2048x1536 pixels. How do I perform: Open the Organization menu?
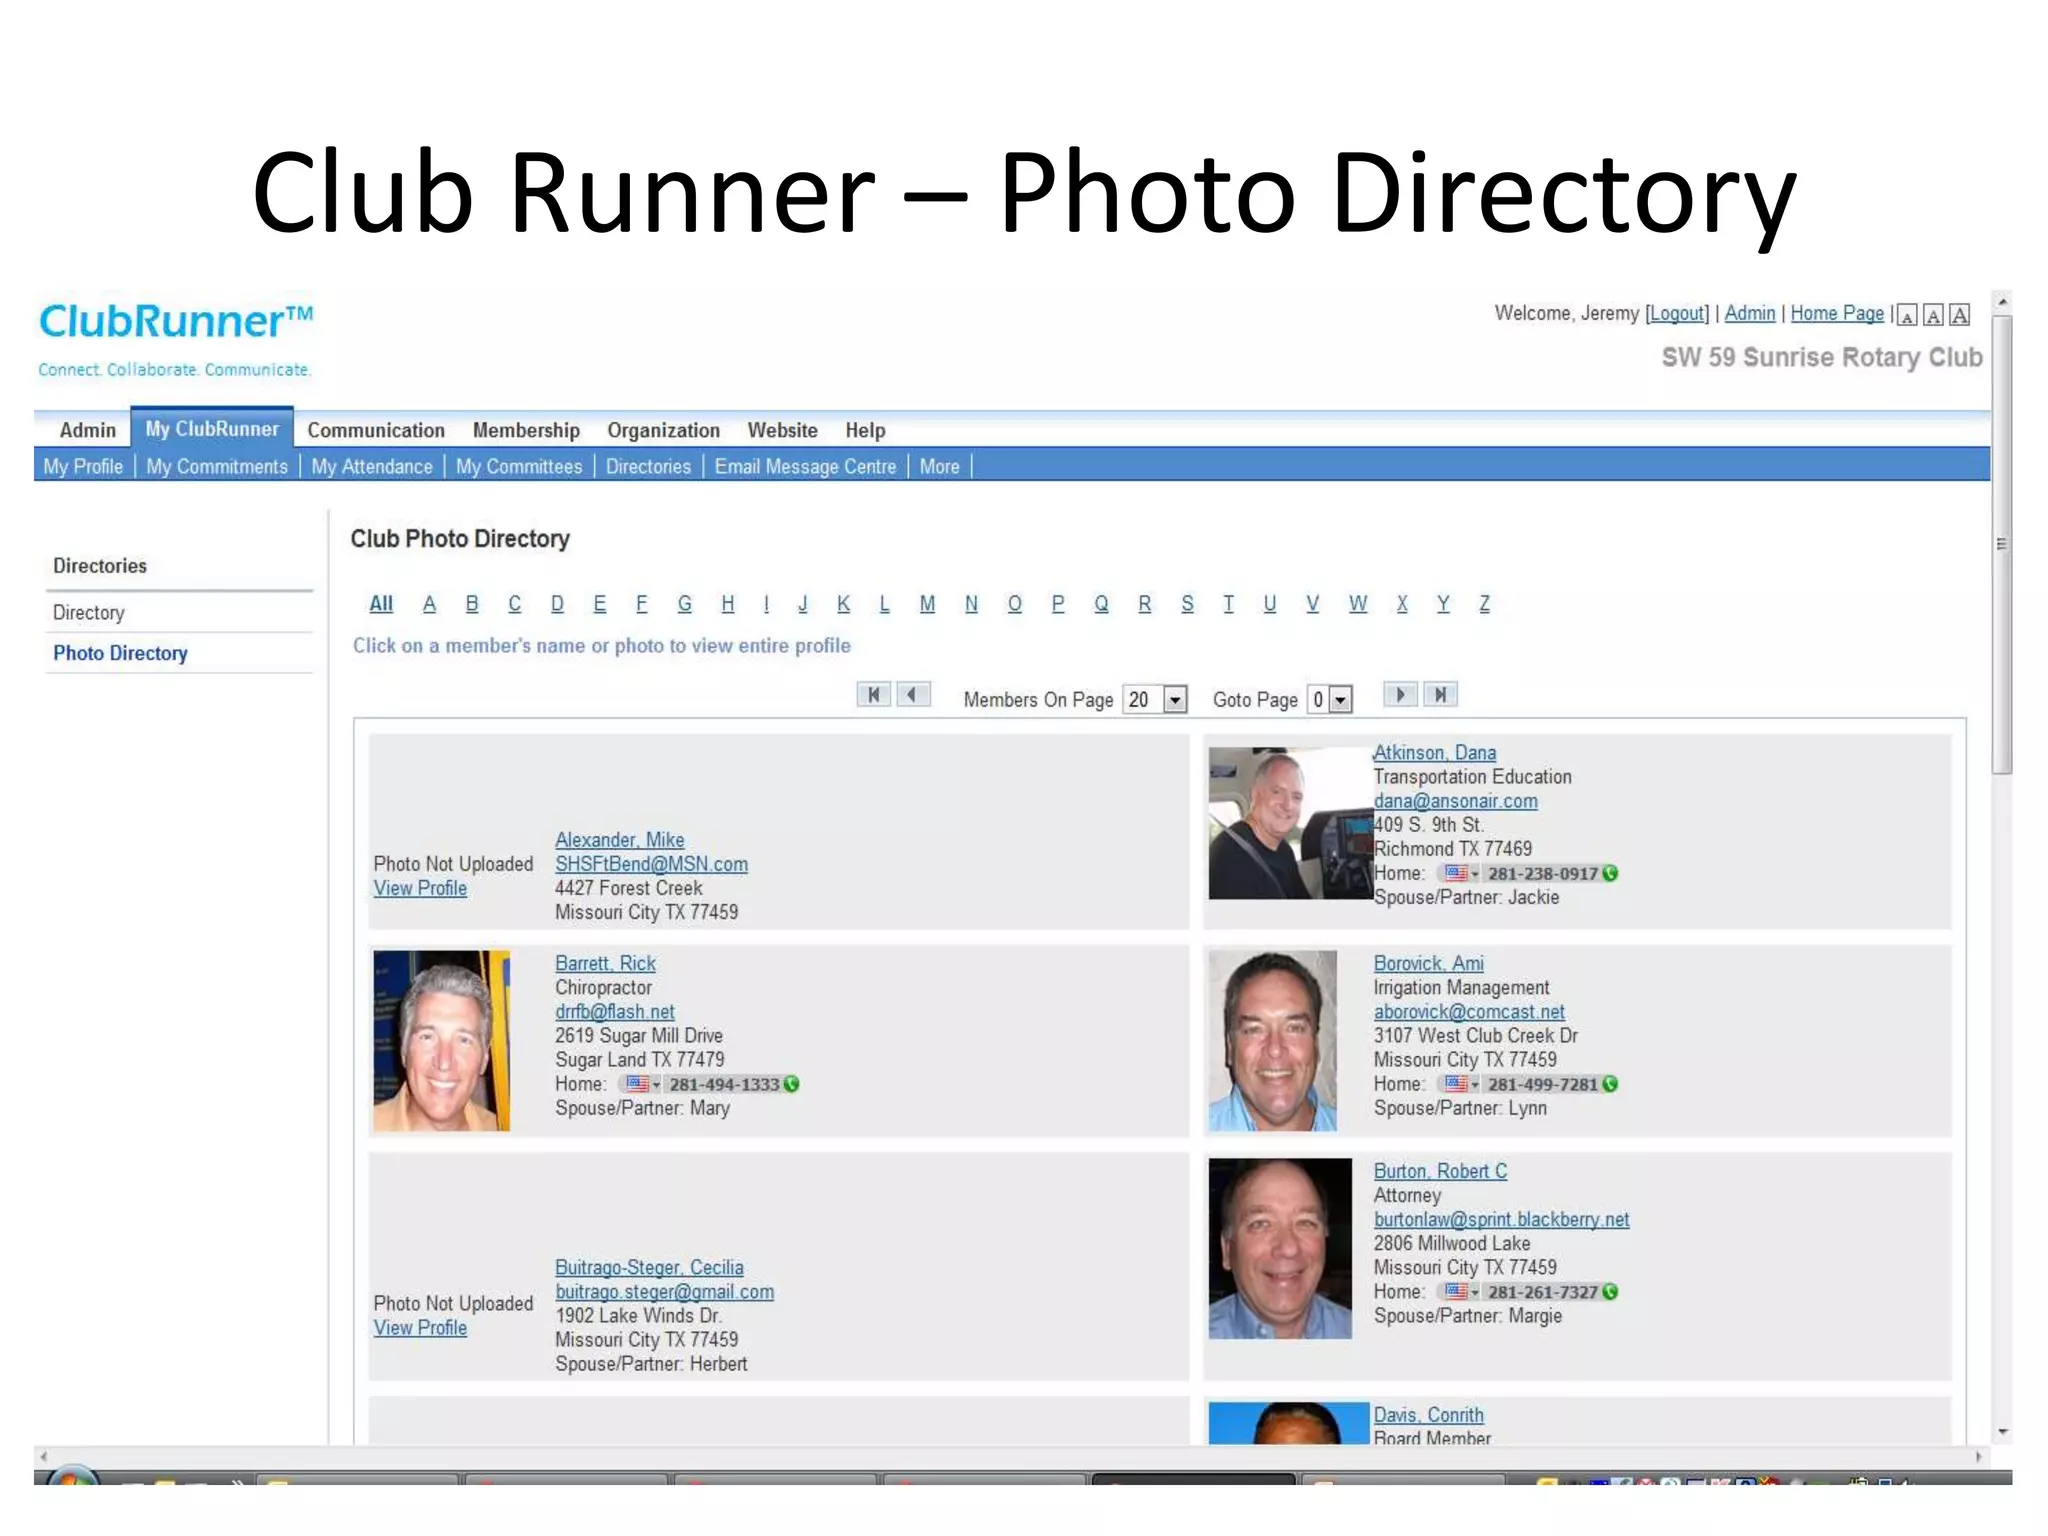coord(664,430)
